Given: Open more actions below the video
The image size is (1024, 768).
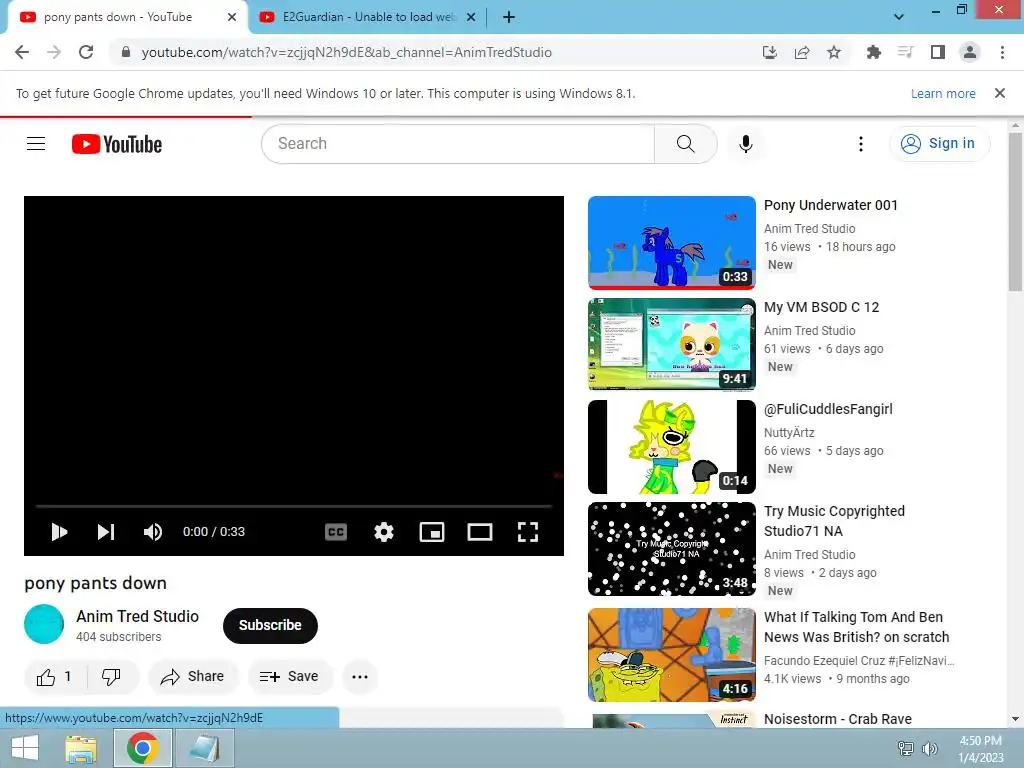Looking at the screenshot, I should click(x=360, y=677).
